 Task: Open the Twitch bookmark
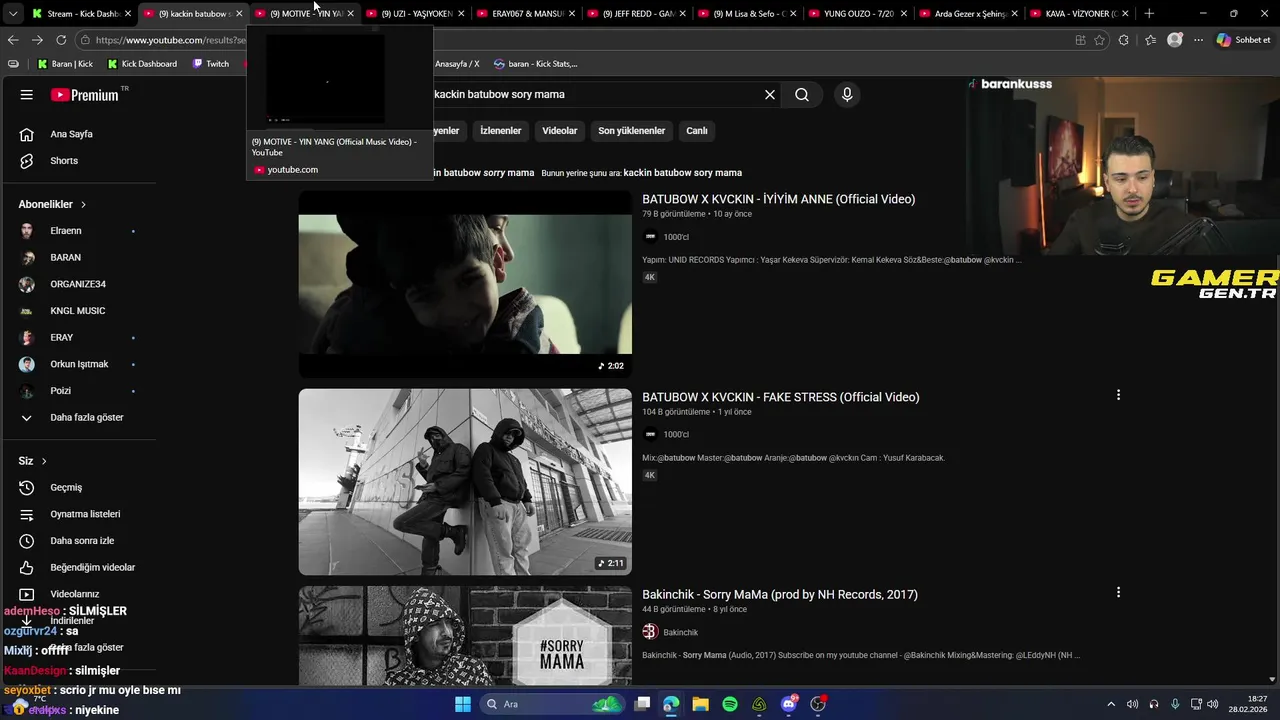211,64
